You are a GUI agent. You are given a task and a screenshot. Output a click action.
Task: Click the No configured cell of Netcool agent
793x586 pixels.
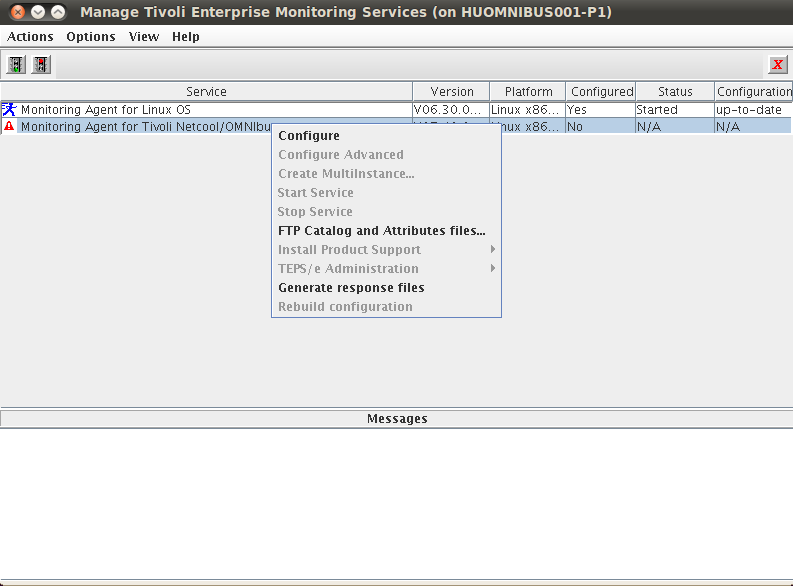point(601,126)
